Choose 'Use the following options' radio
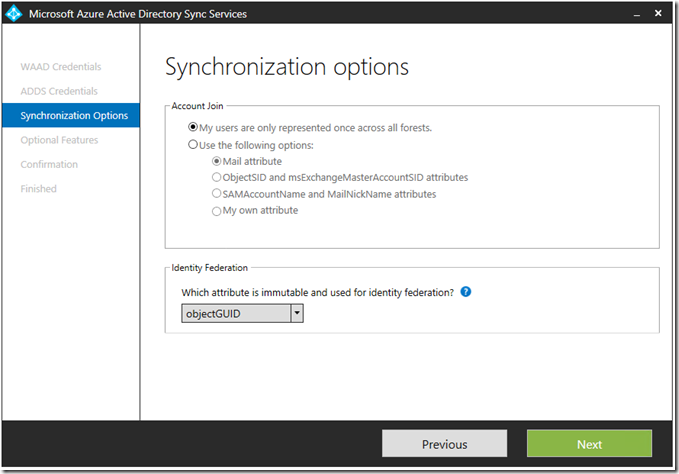 [193, 145]
